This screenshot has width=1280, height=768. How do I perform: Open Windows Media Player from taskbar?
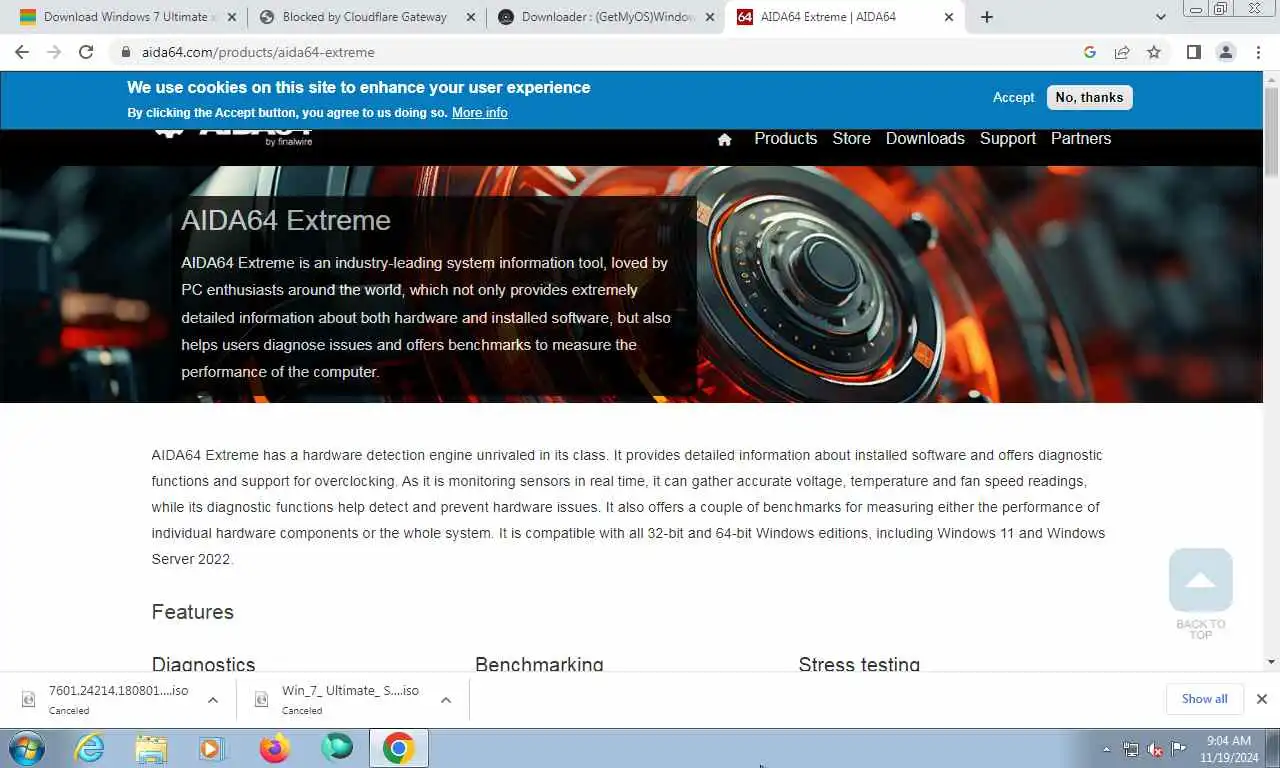[x=212, y=748]
